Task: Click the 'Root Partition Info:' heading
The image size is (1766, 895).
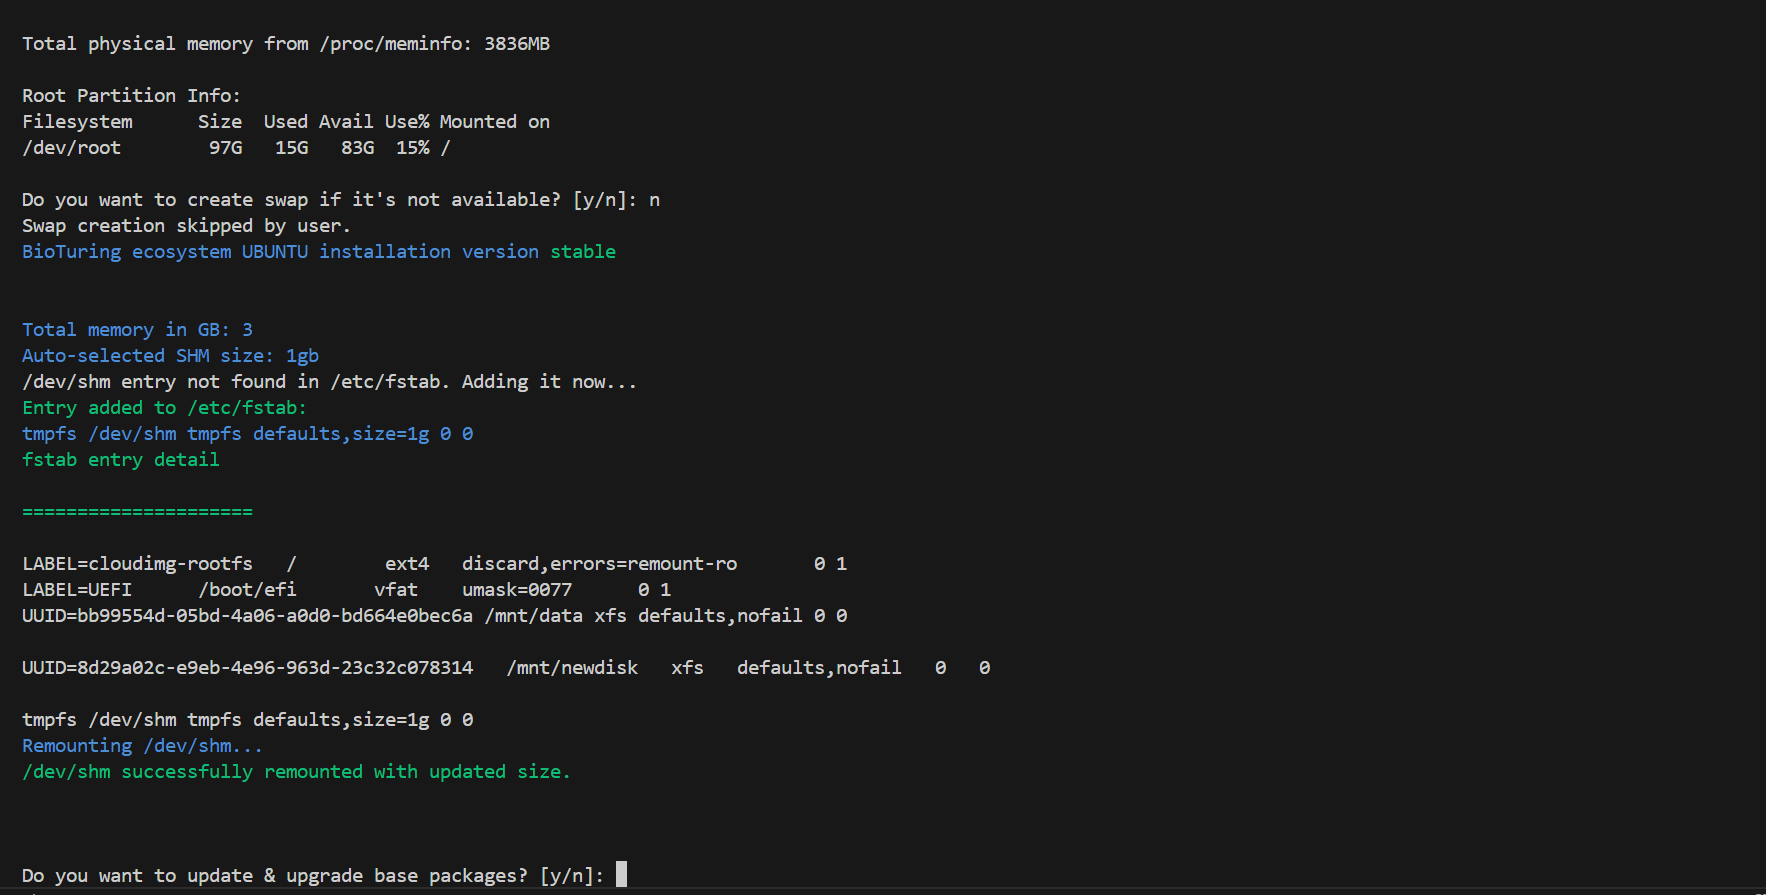Action: 131,96
